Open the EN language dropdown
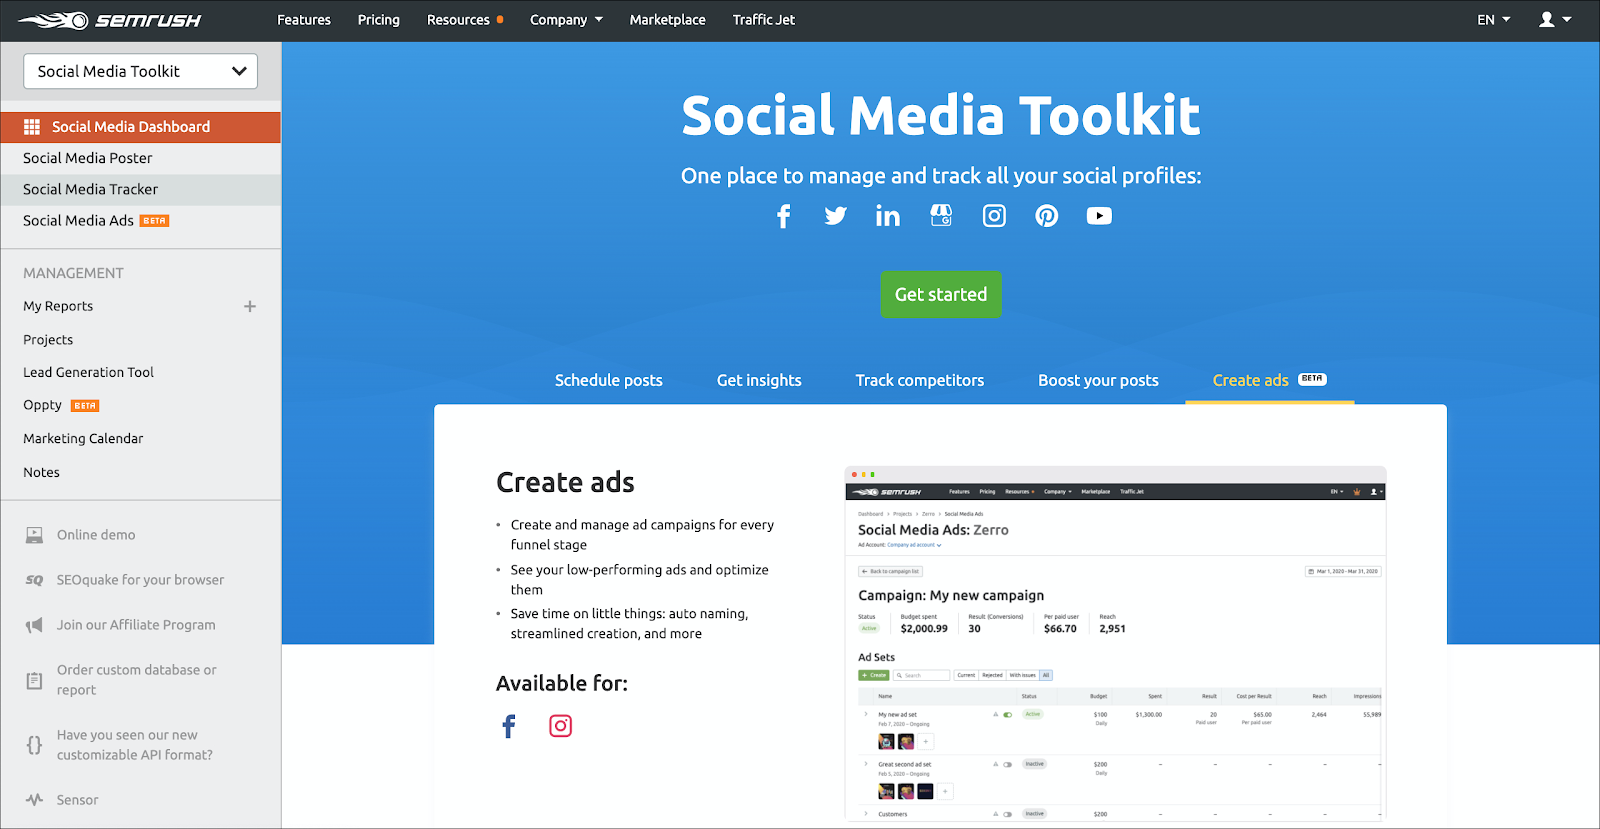The height and width of the screenshot is (829, 1600). click(1494, 20)
